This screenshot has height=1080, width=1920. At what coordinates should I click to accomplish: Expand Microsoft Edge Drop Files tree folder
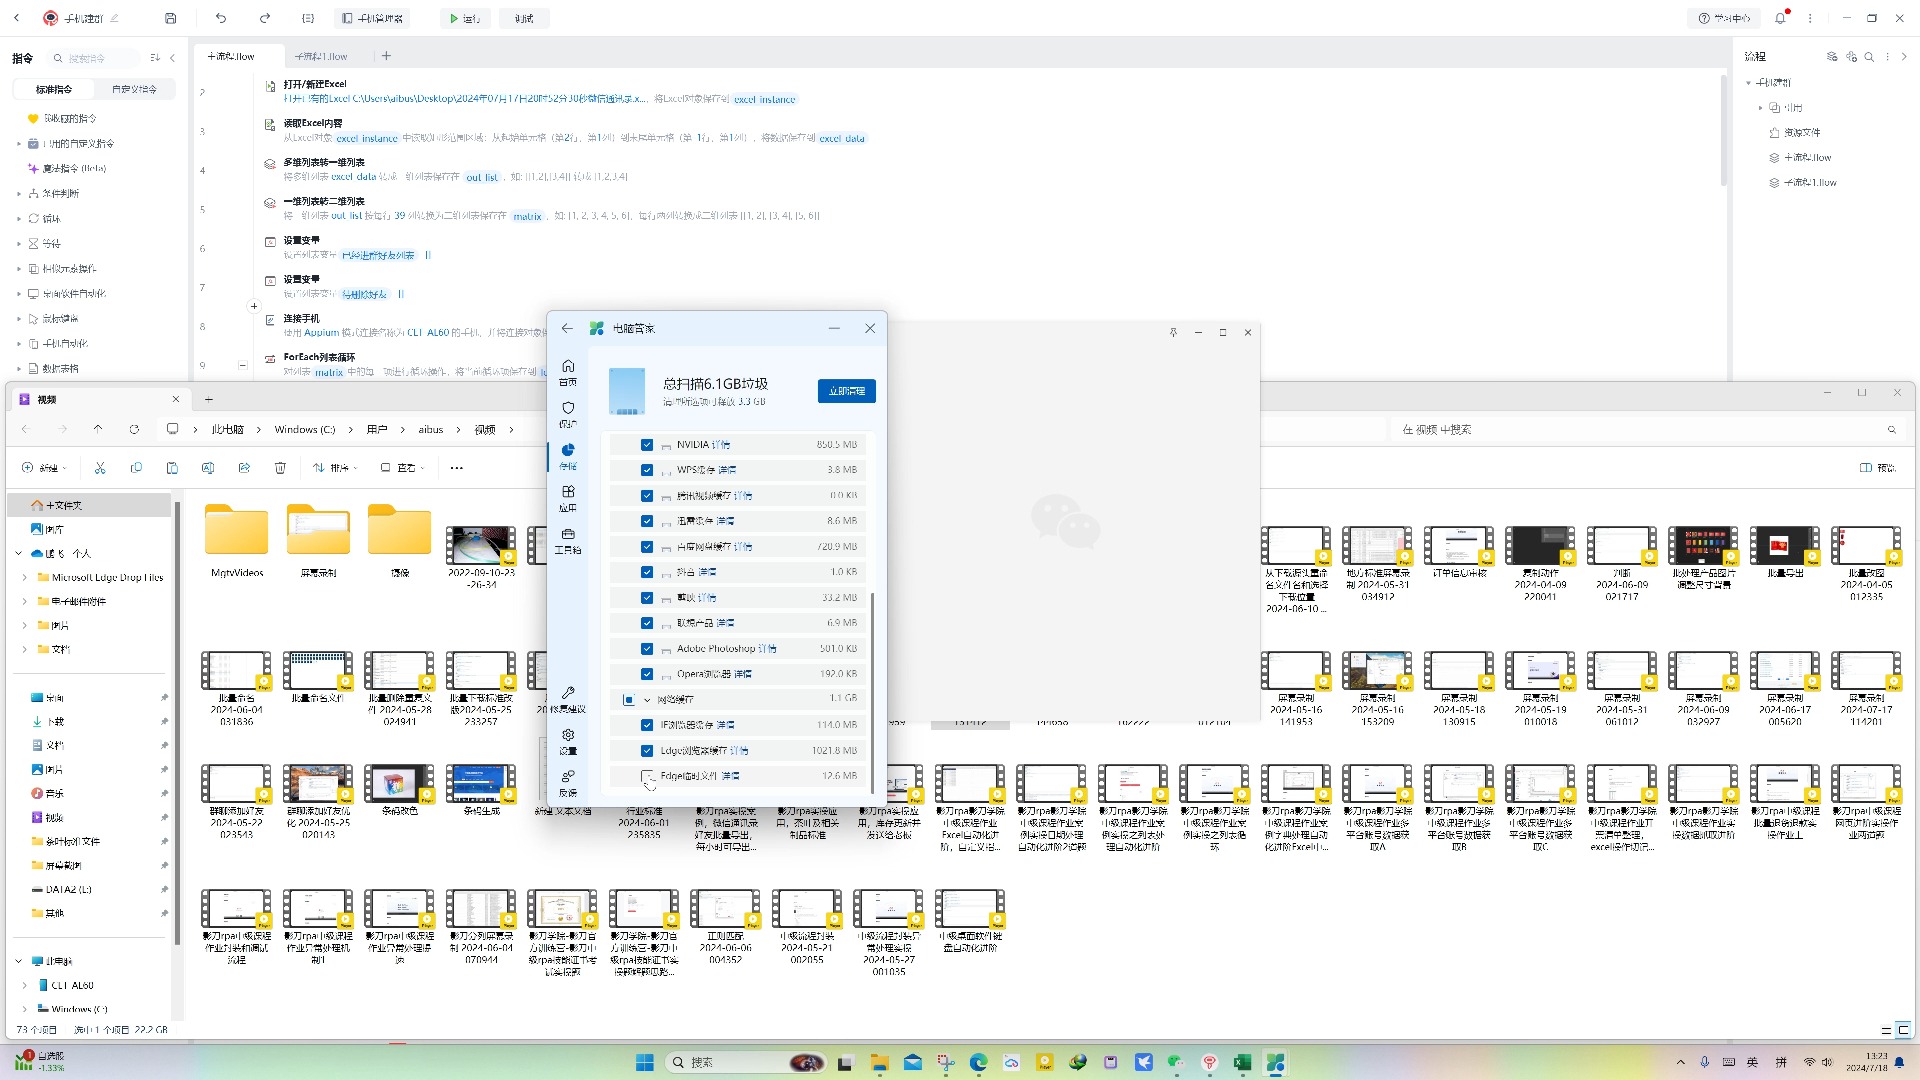pyautogui.click(x=25, y=578)
